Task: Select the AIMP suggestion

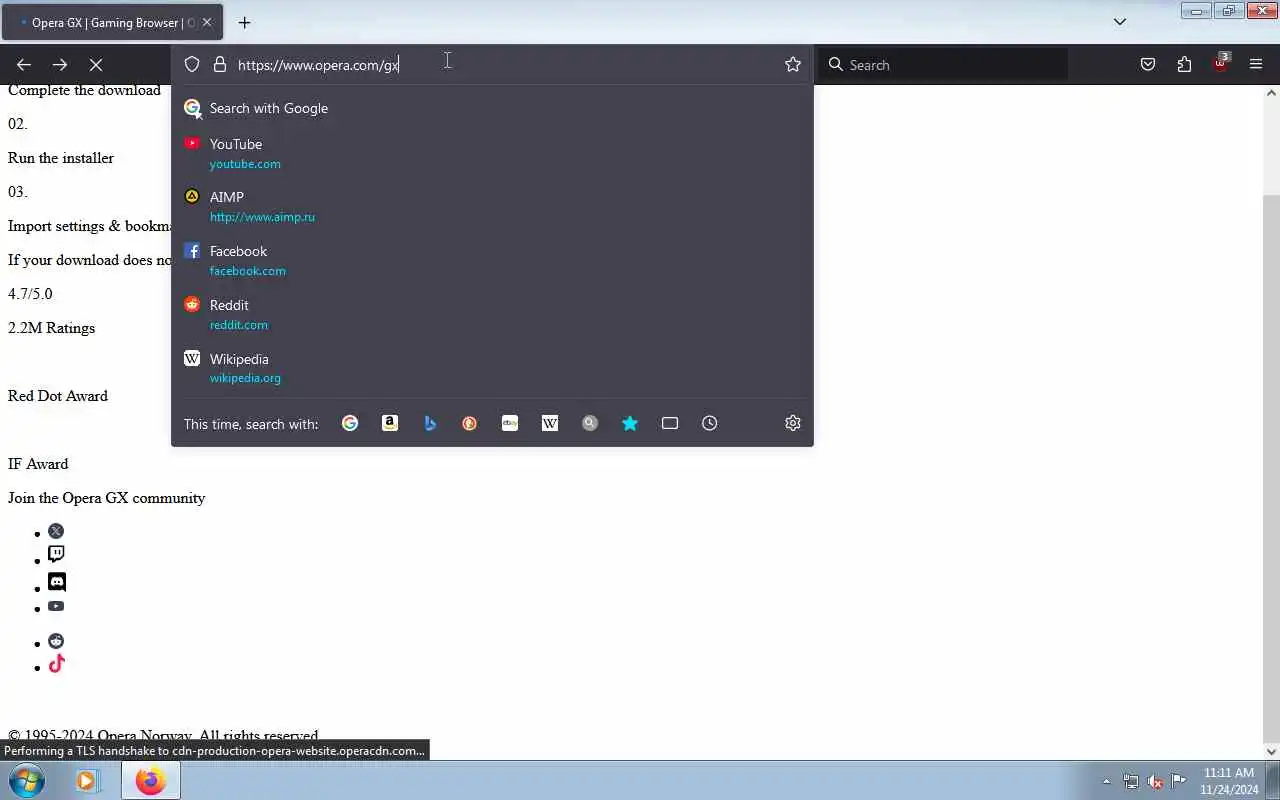Action: [492, 206]
